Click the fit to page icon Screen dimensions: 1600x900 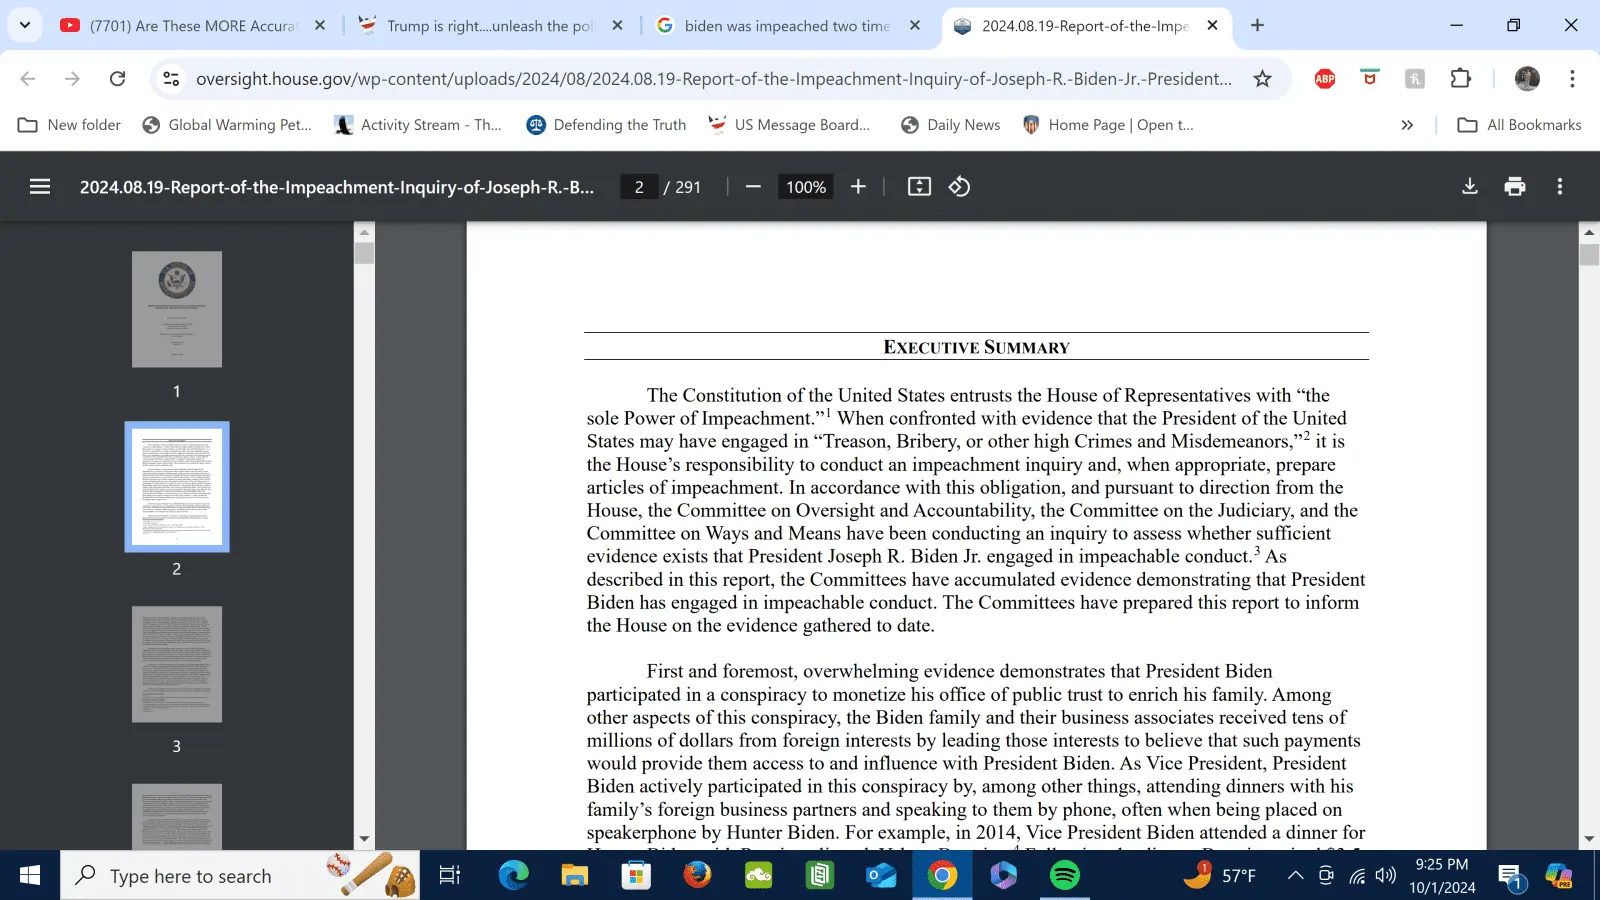(919, 187)
